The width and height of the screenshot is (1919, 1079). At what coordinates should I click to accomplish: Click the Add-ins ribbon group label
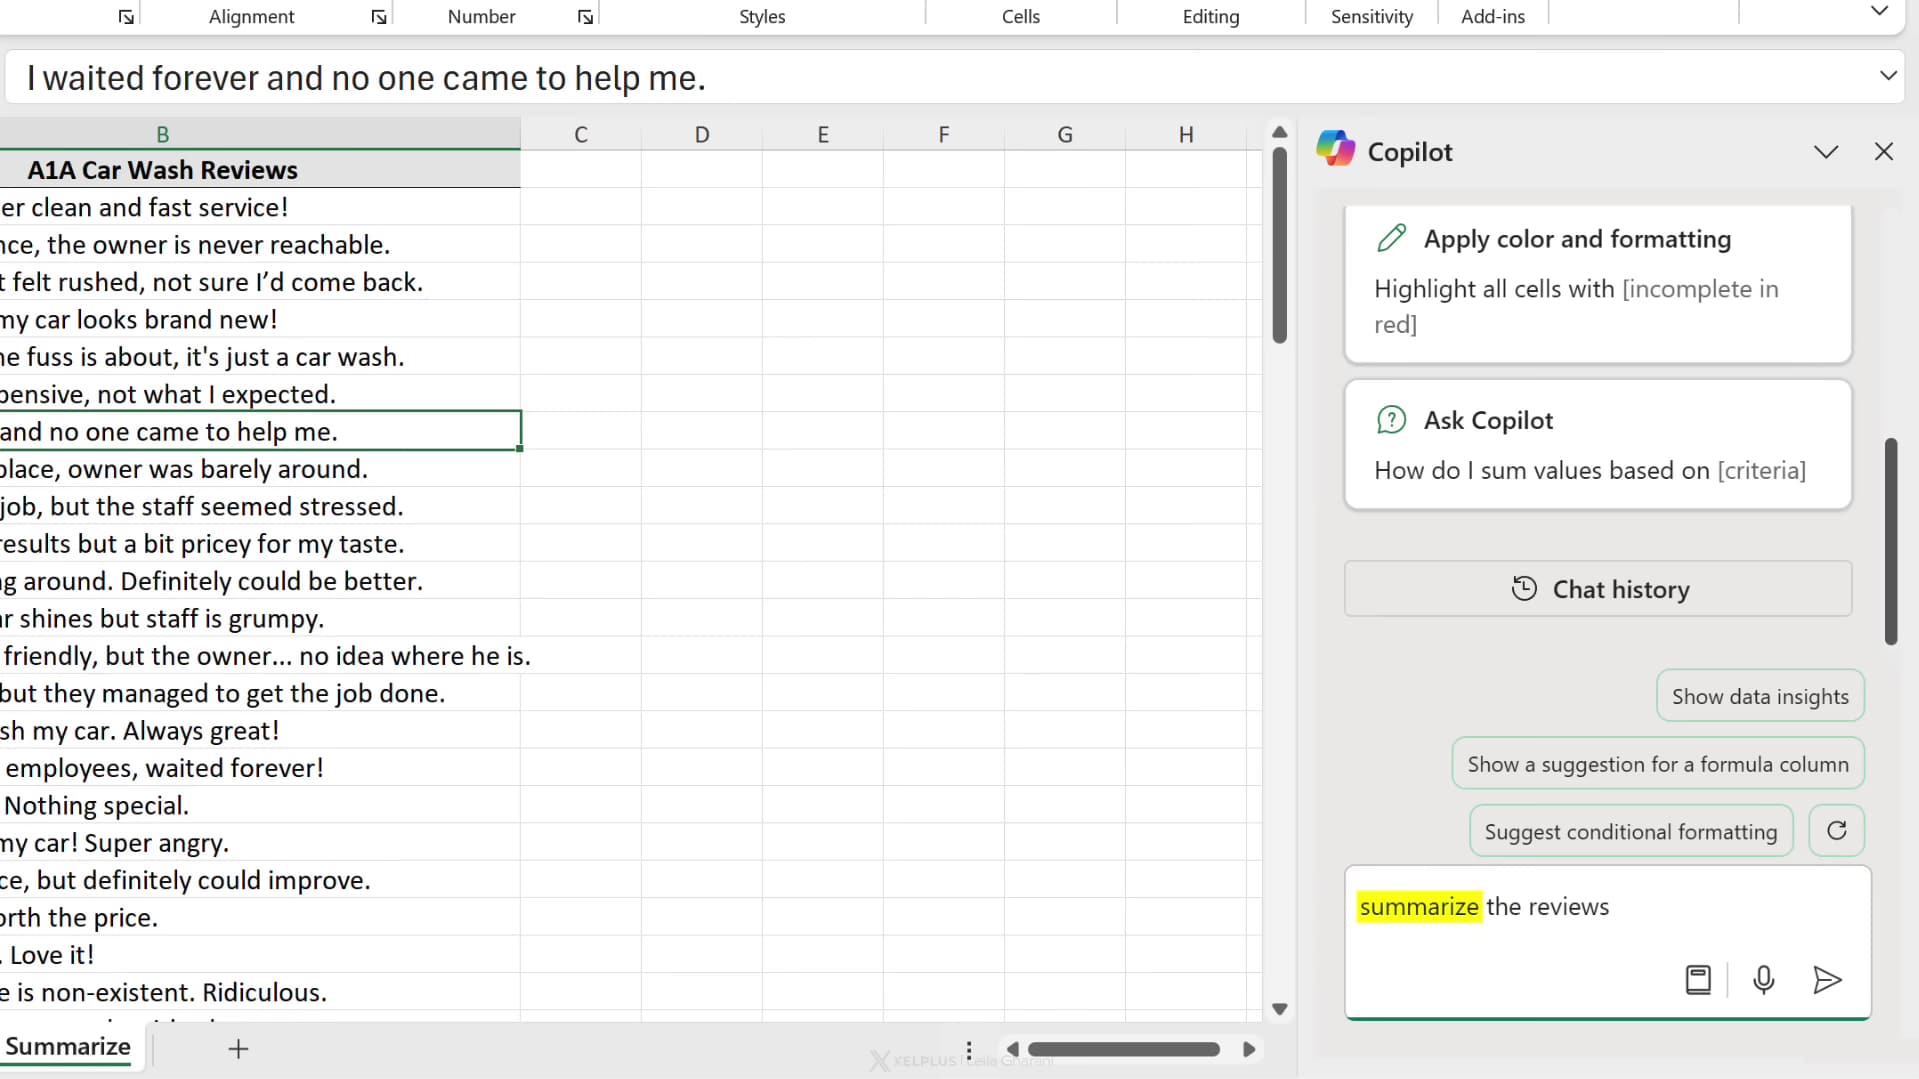1493,17
